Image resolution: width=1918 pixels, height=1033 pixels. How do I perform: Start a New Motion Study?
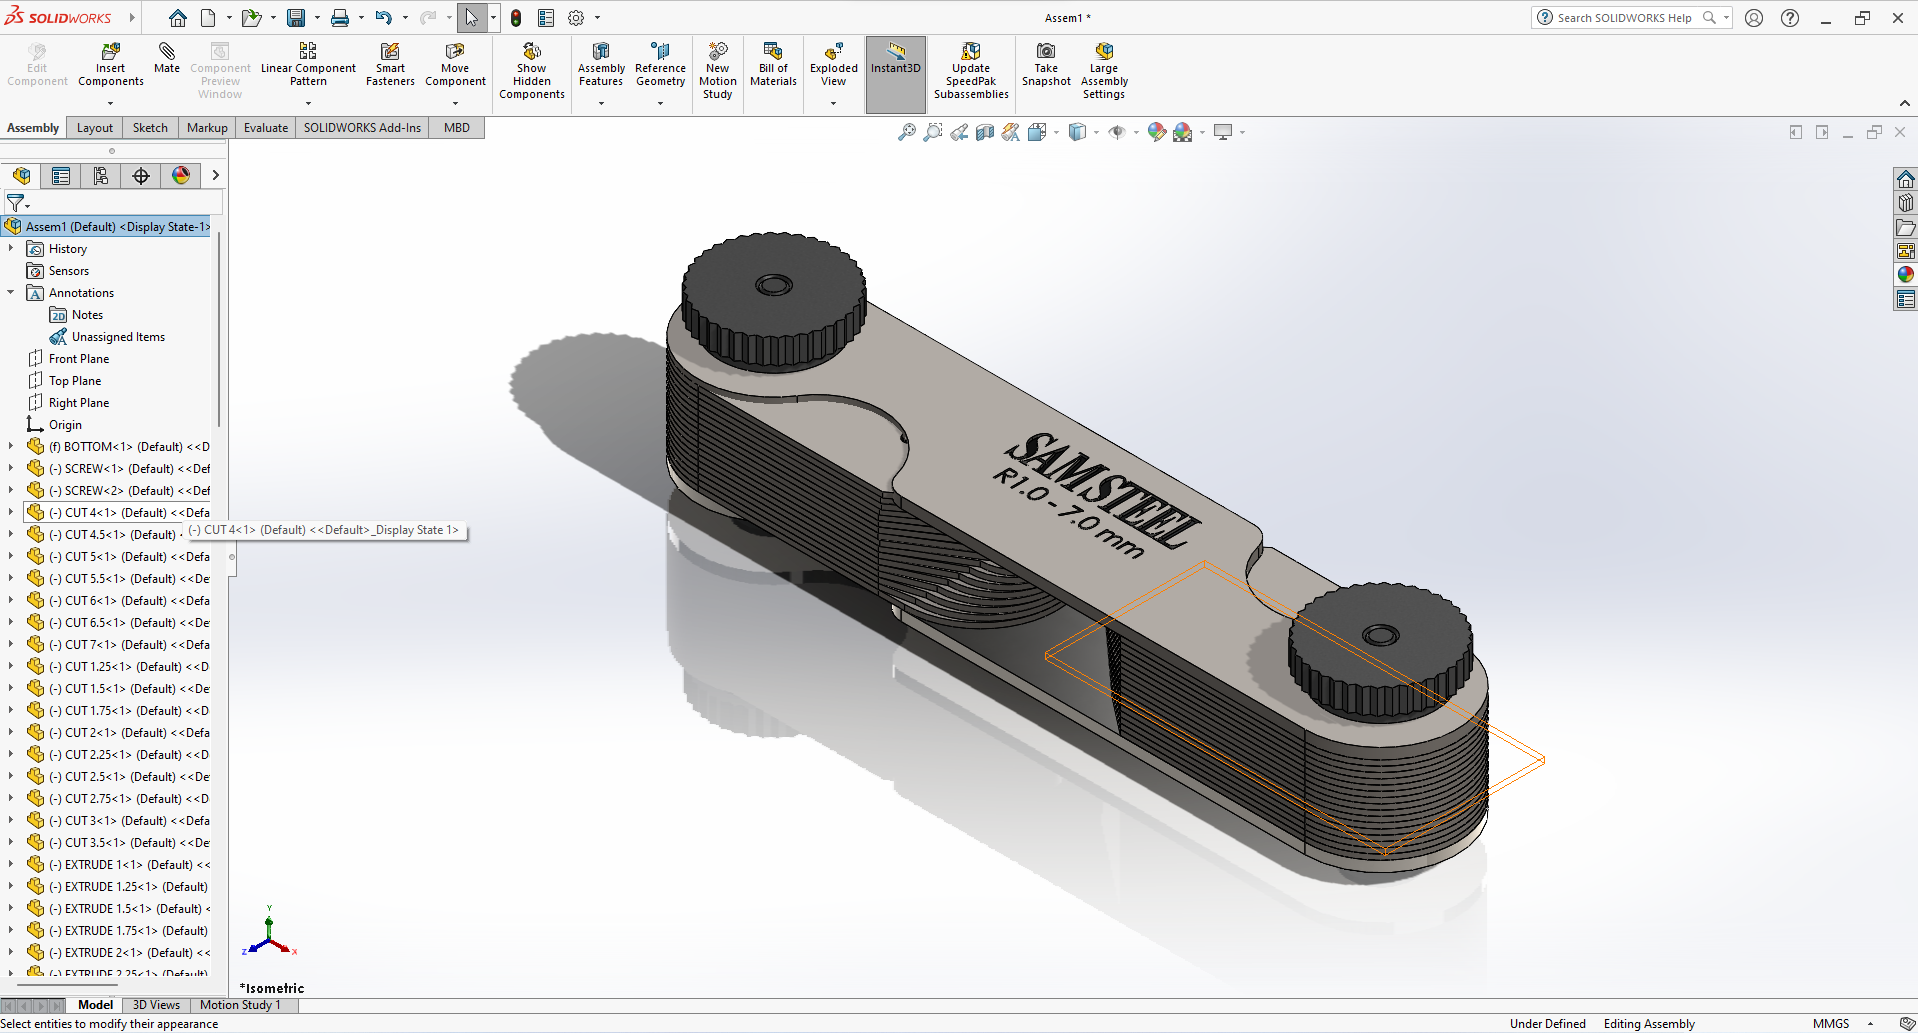pyautogui.click(x=718, y=71)
